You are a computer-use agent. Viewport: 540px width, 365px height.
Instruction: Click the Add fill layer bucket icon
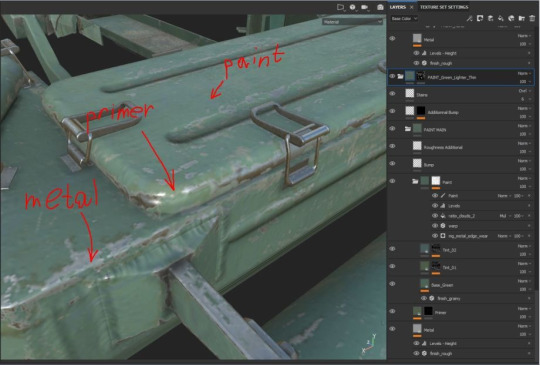pyautogui.click(x=501, y=18)
